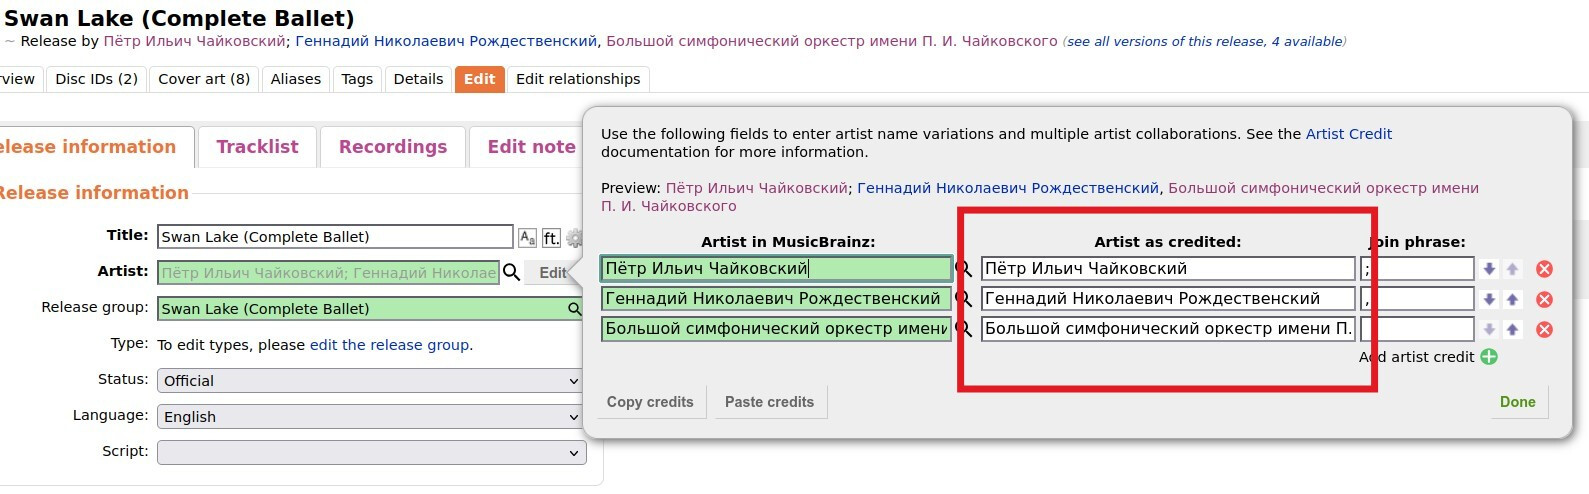1589x494 pixels.
Task: Move Геннадий Рождественский credit up
Action: pyautogui.click(x=1512, y=299)
